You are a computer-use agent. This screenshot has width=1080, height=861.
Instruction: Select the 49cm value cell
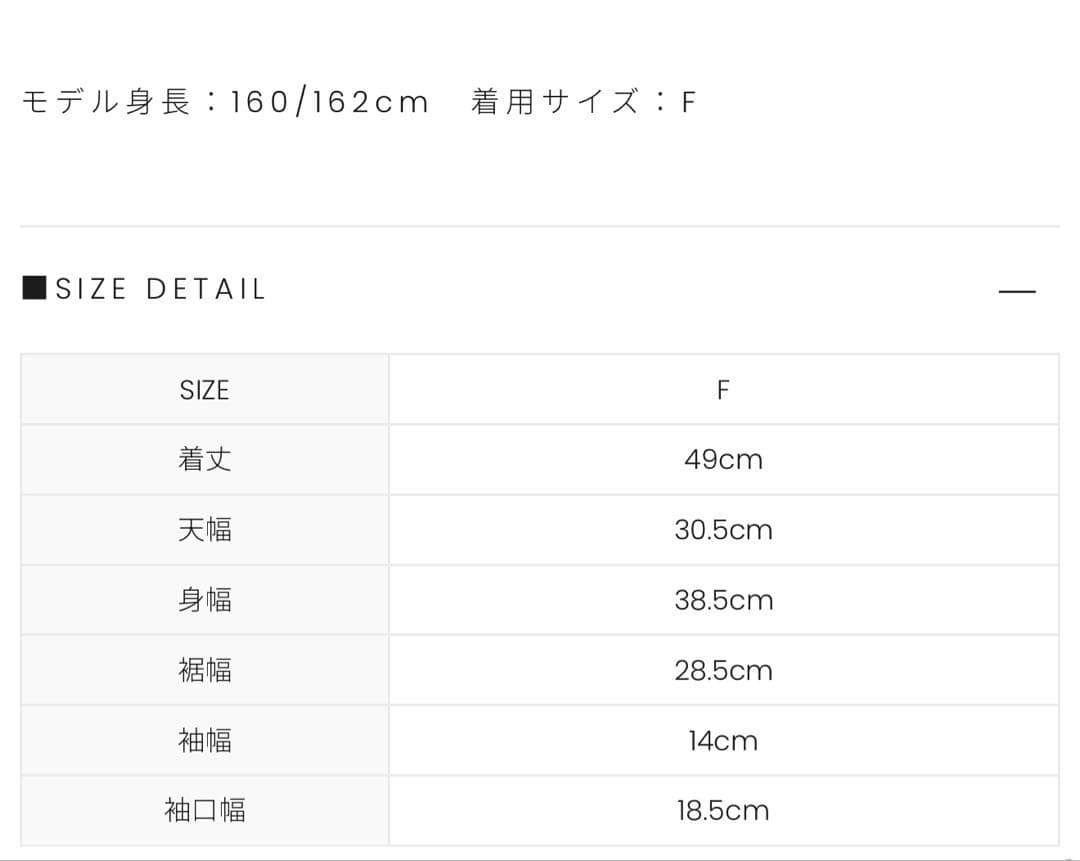coord(723,460)
